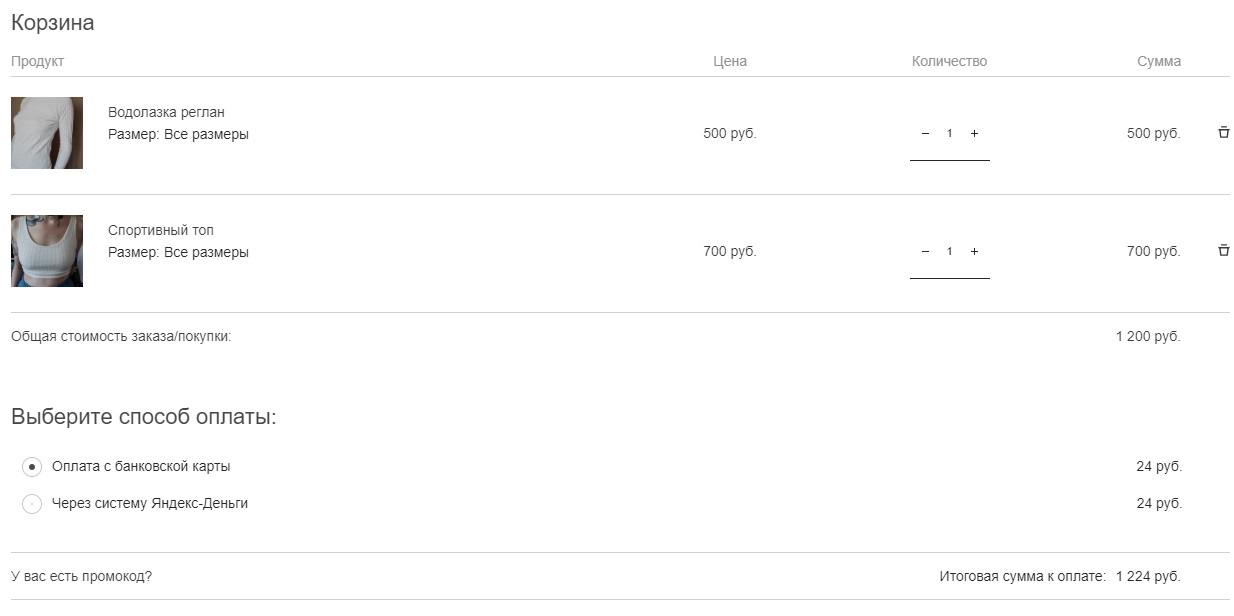Screen dimensions: 1234x616
Task: Click the Водолазка реглан product name
Action: (166, 112)
